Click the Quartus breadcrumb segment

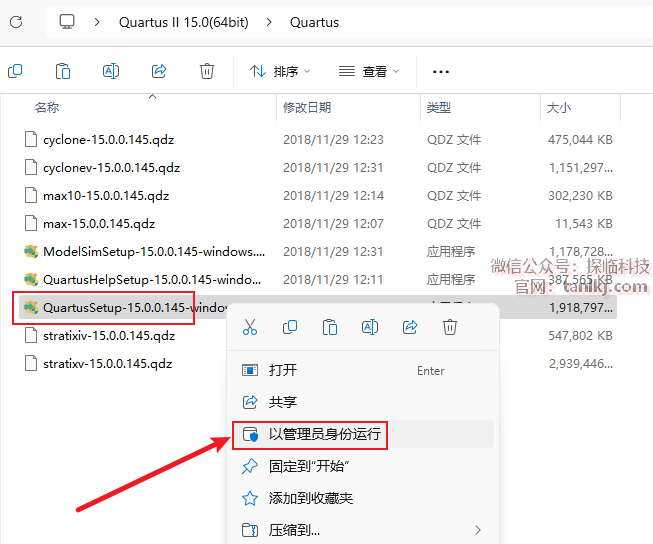tap(314, 22)
